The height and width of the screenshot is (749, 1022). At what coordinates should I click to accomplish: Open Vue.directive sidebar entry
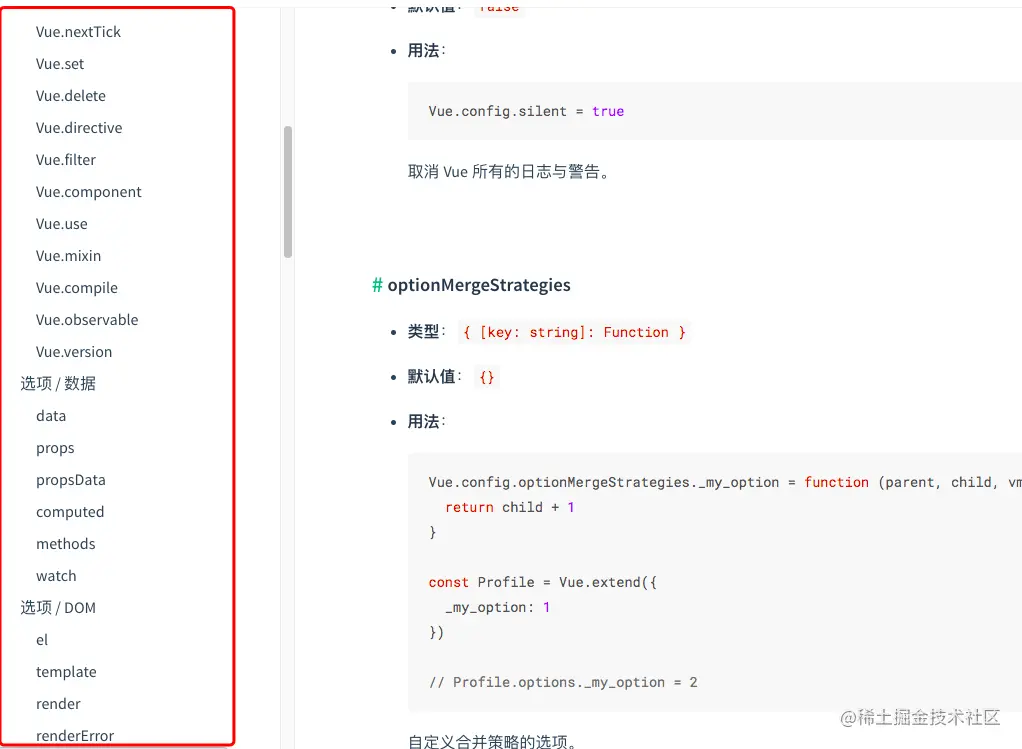(x=79, y=128)
